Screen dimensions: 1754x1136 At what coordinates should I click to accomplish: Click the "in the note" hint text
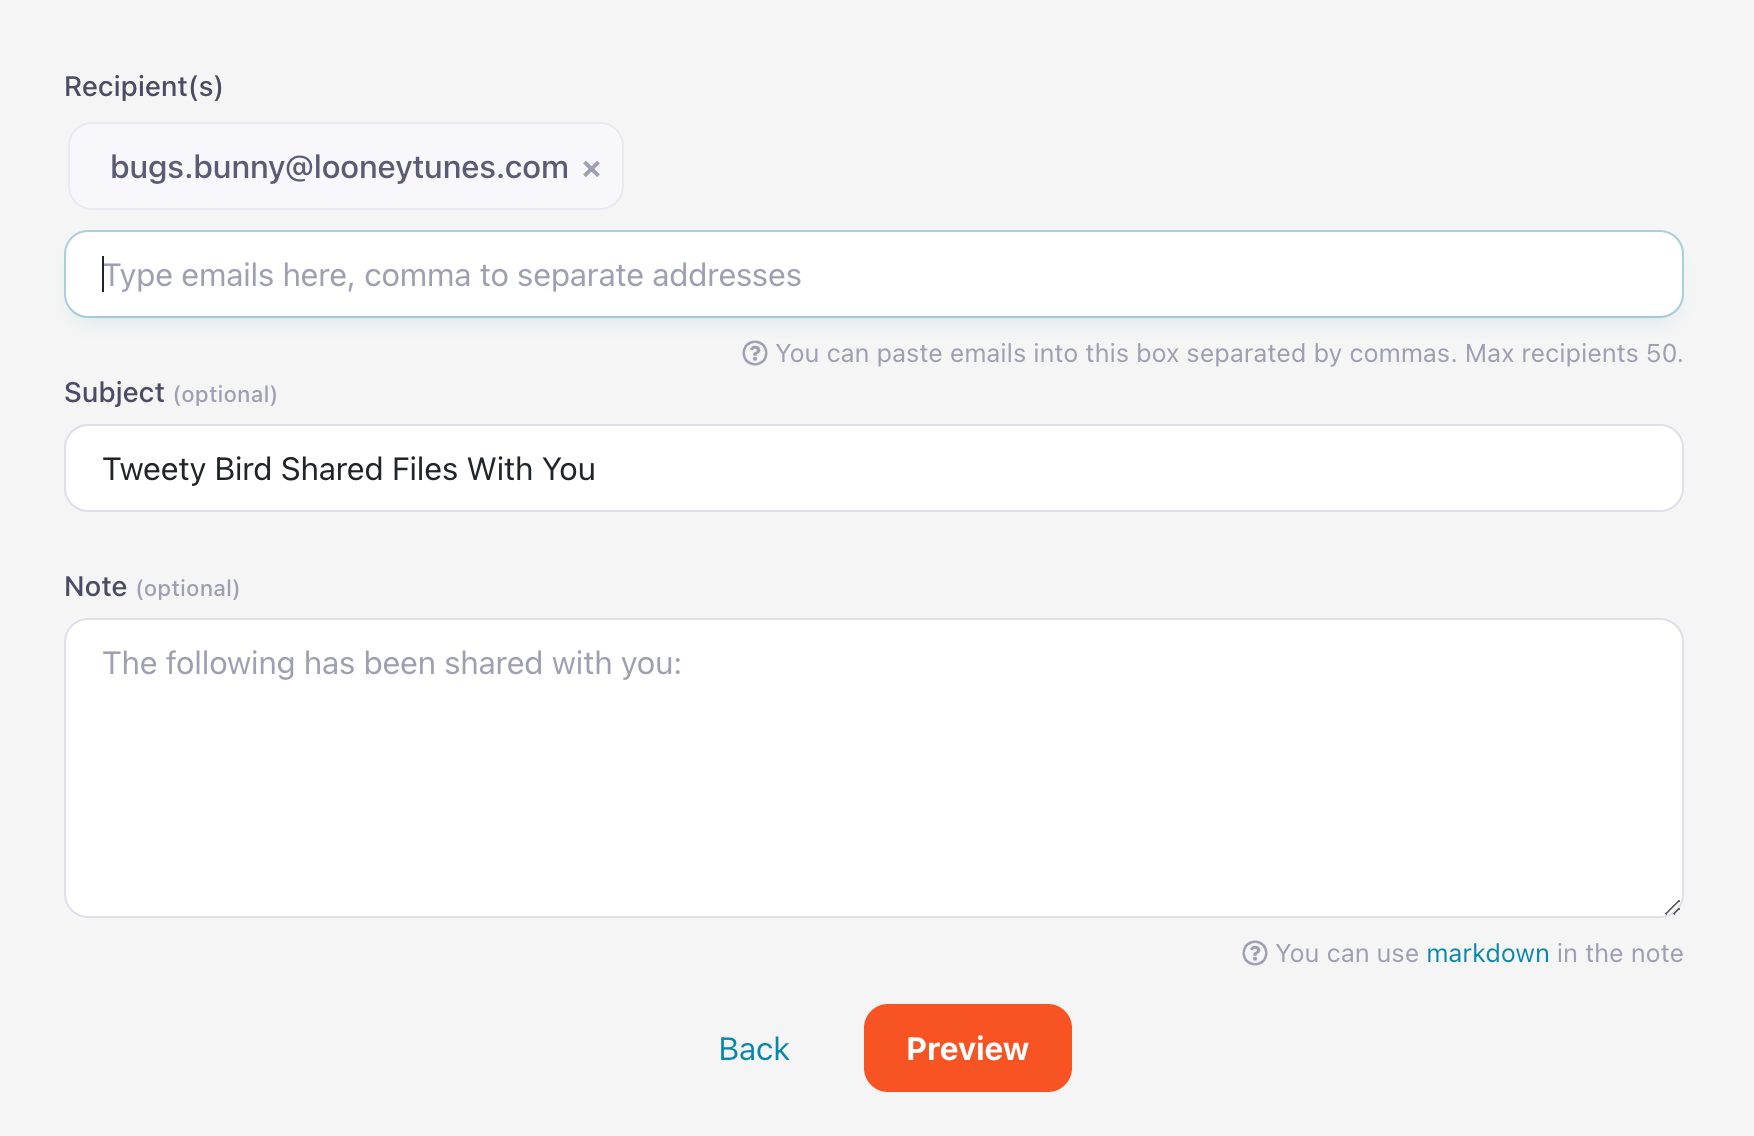[1620, 953]
